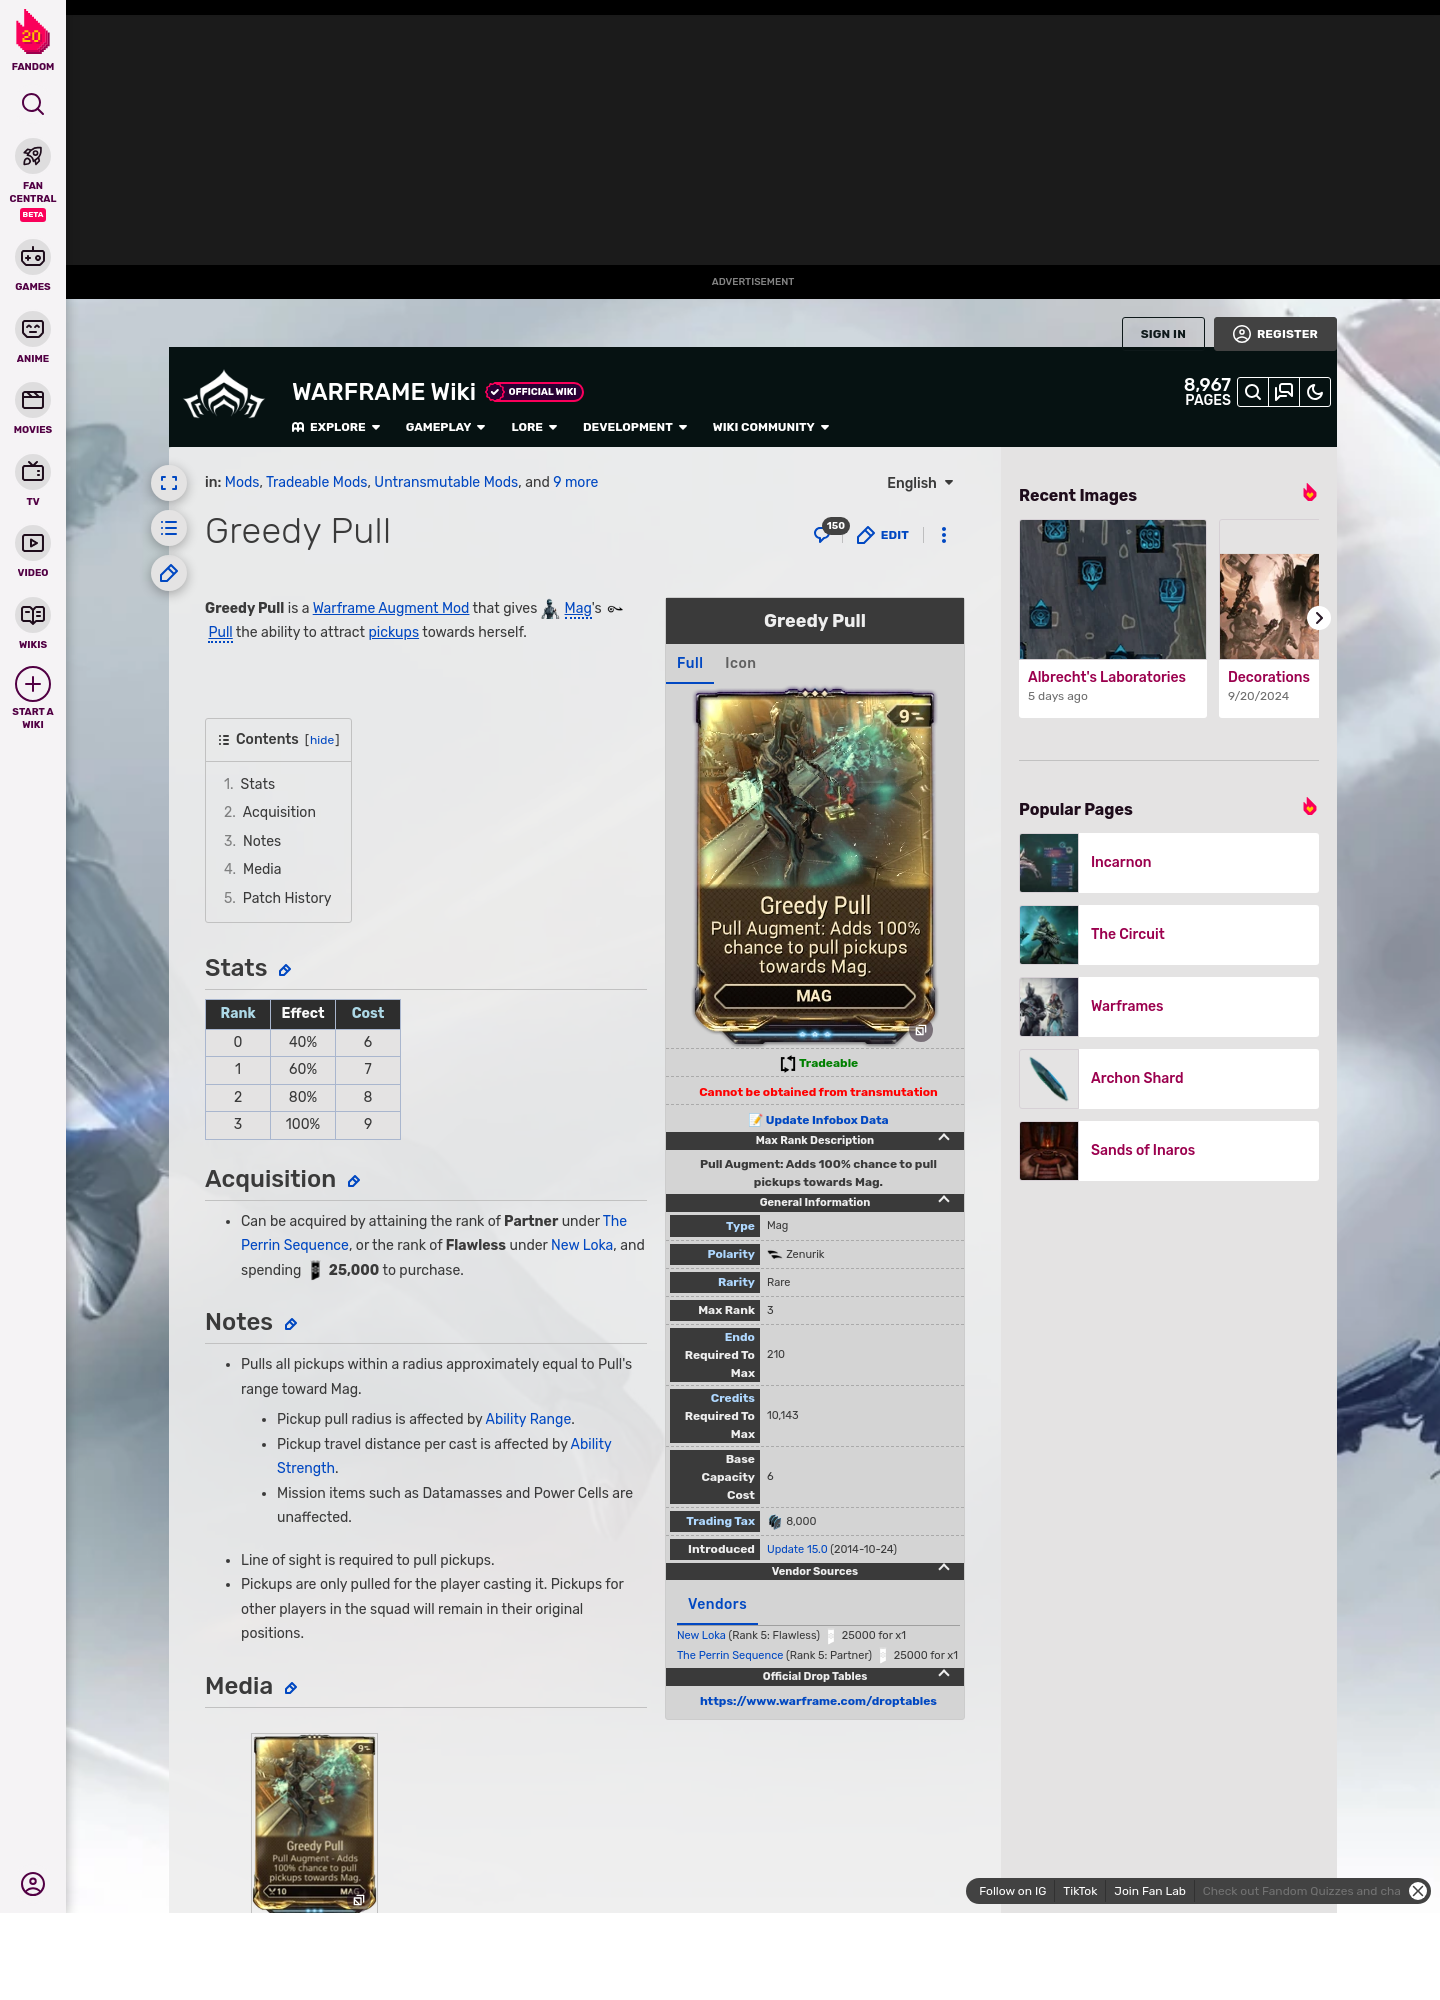Open the Update 15.0 link
The image size is (1440, 2000).
tap(797, 1549)
